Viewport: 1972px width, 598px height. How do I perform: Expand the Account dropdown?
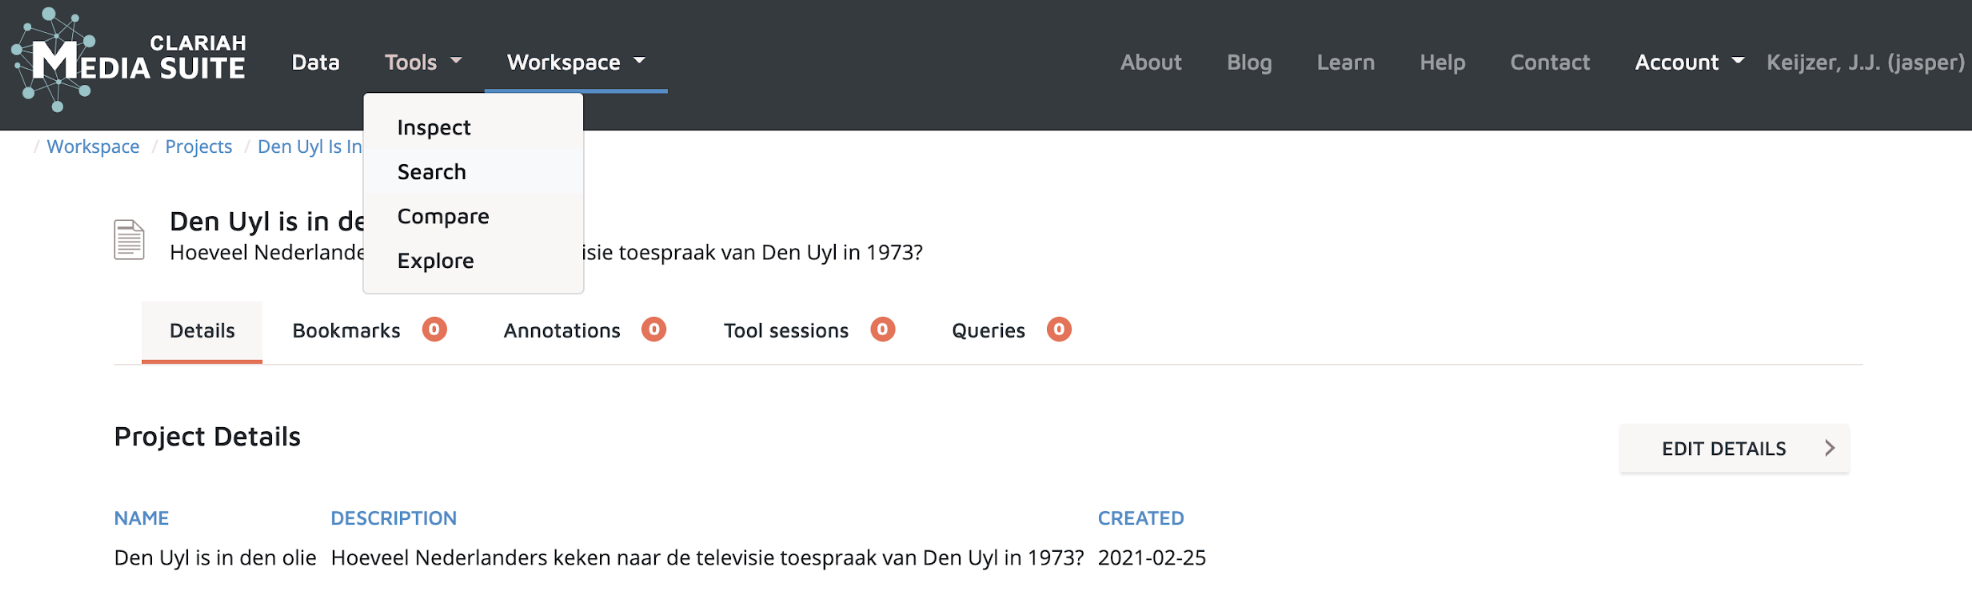click(x=1689, y=62)
